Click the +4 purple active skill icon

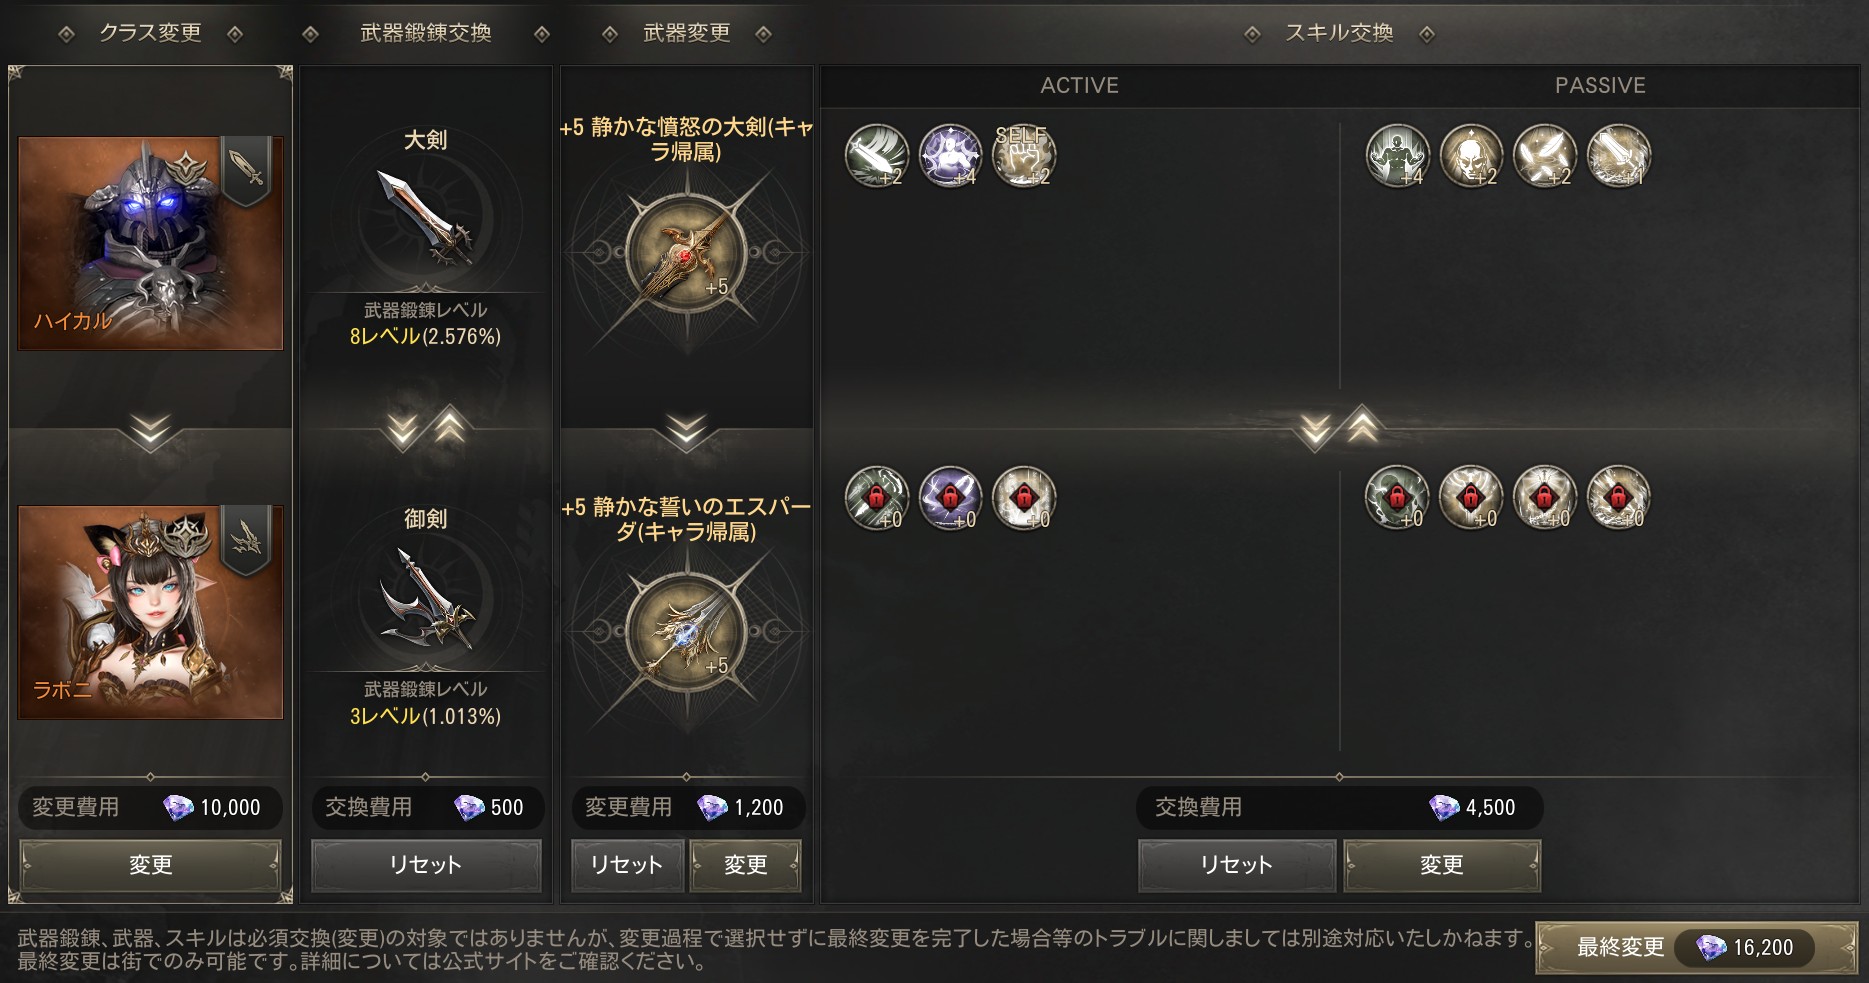950,156
